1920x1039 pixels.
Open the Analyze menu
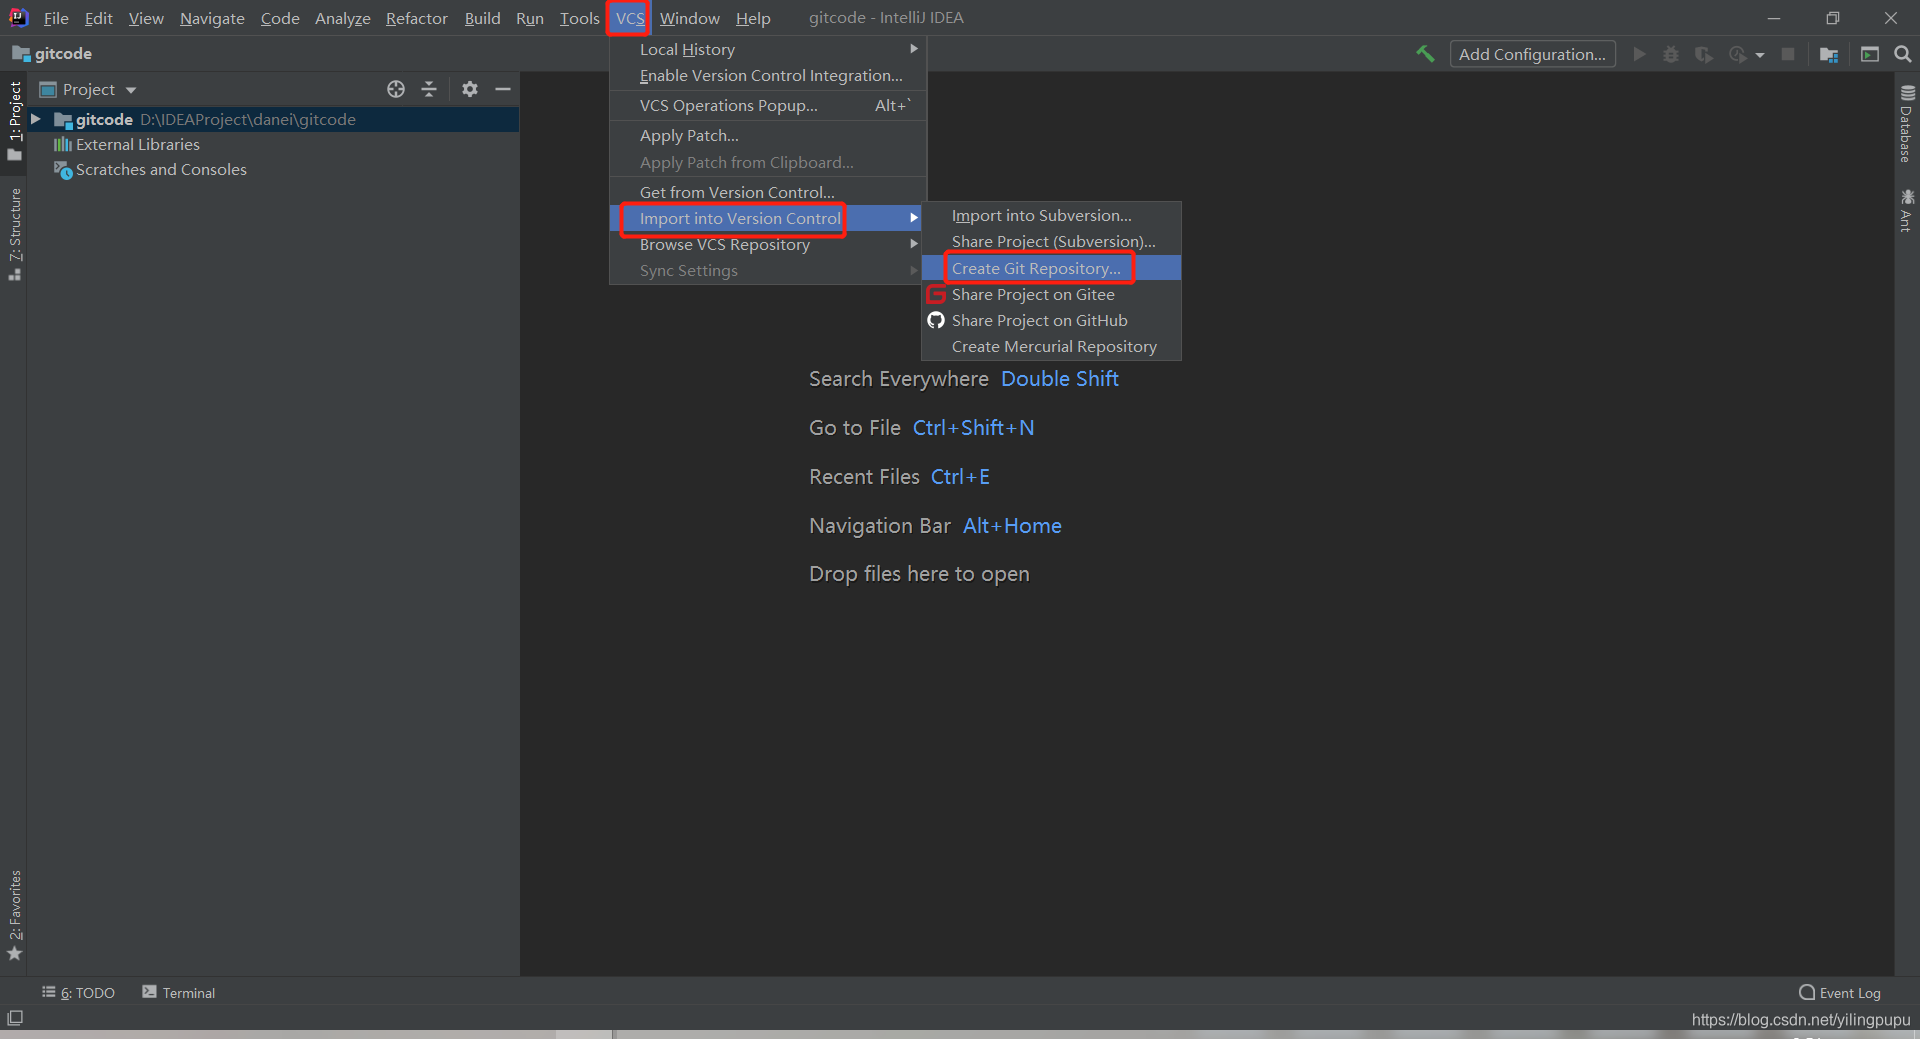click(x=343, y=18)
